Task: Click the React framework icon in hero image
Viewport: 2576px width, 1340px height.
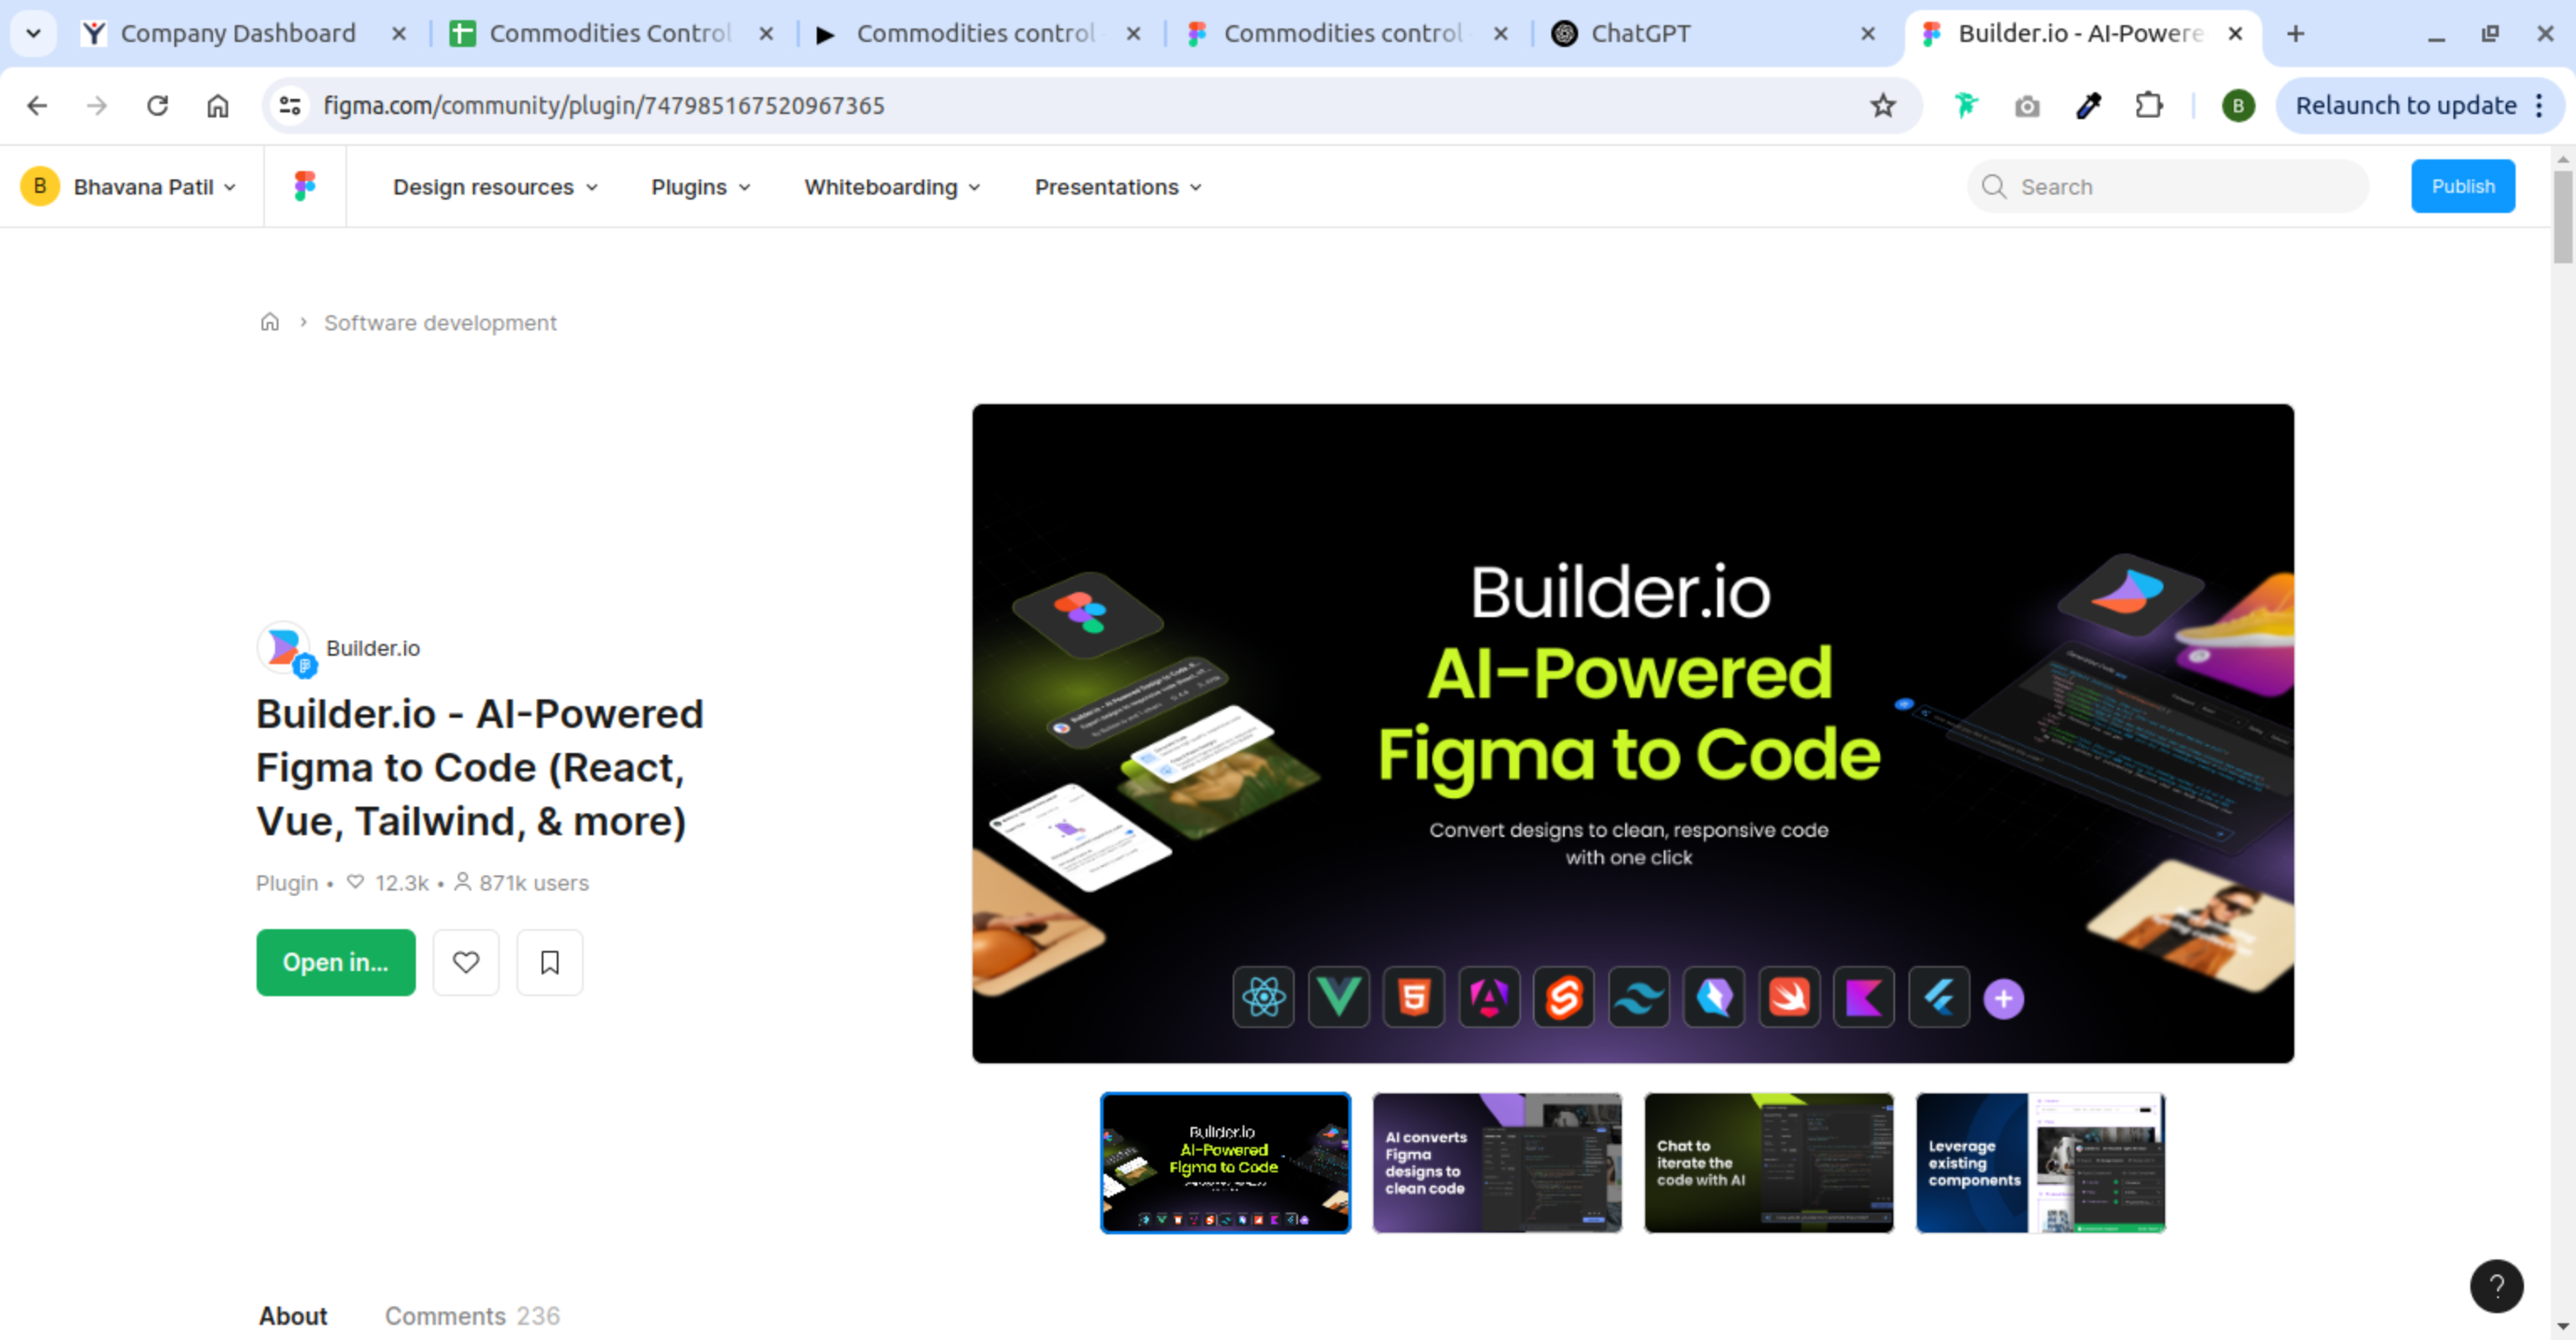Action: (x=1263, y=996)
